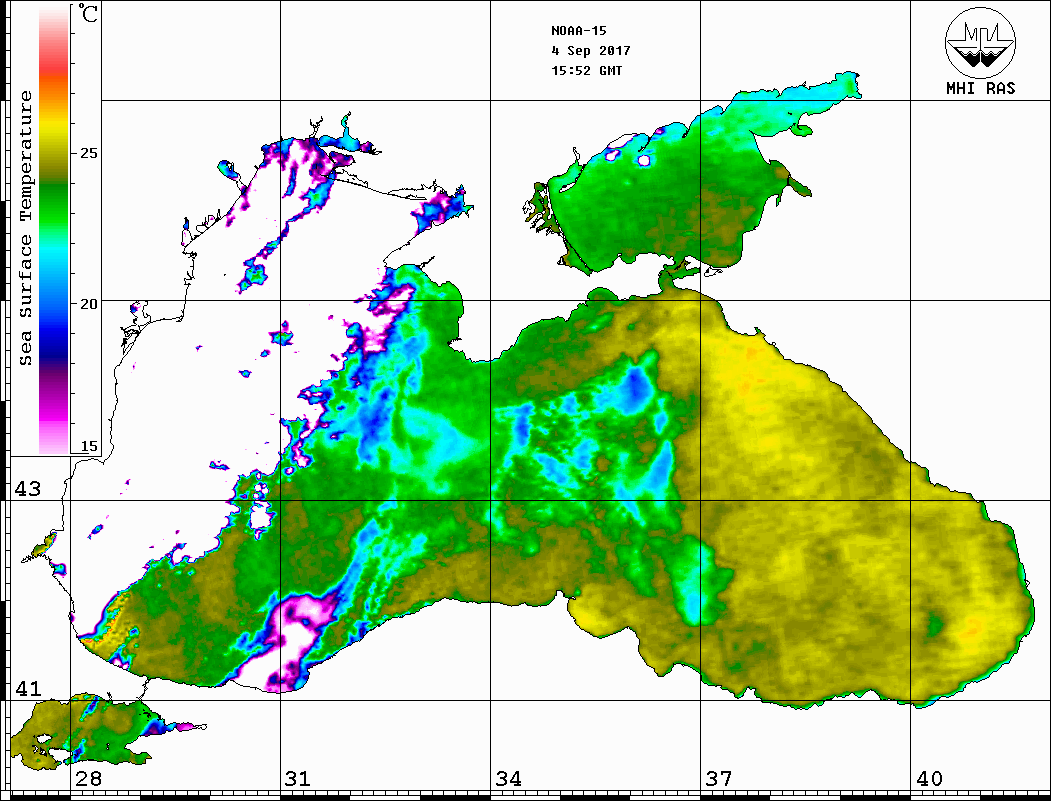Click the MHI RAS logo emblem
Screen dimensions: 1051x801
click(x=980, y=43)
